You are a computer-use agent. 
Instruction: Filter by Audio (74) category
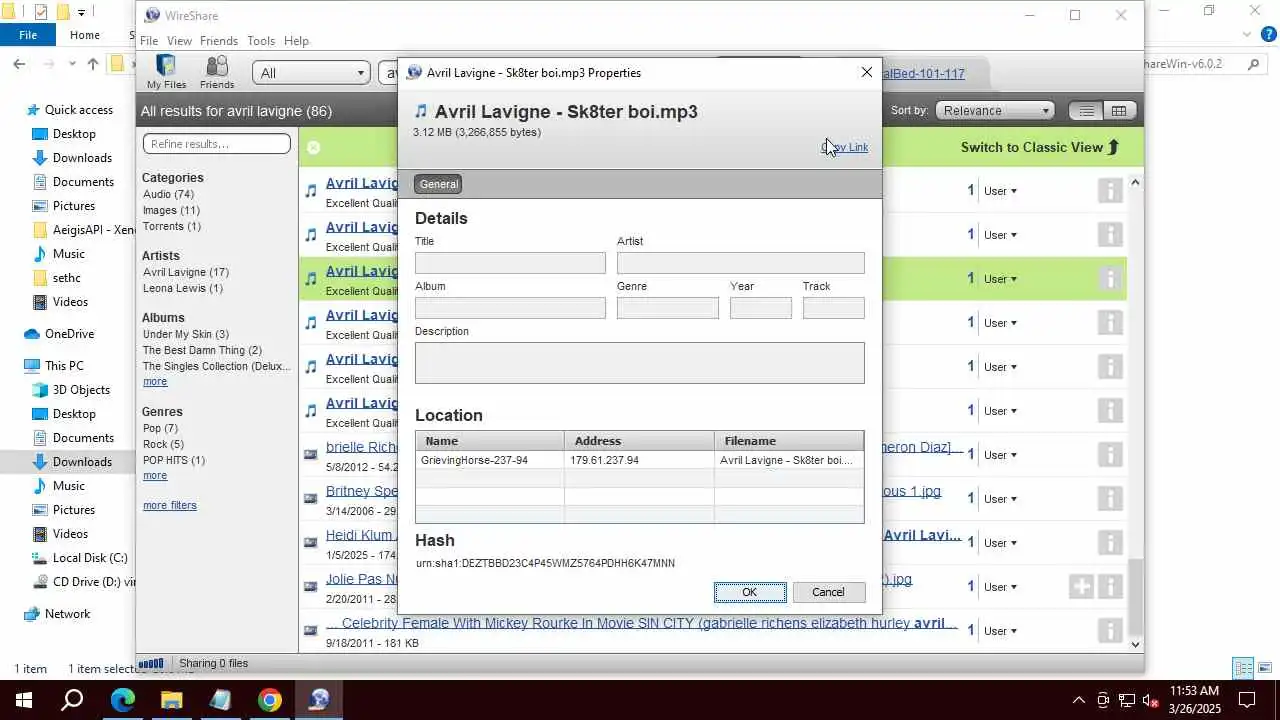coord(168,194)
